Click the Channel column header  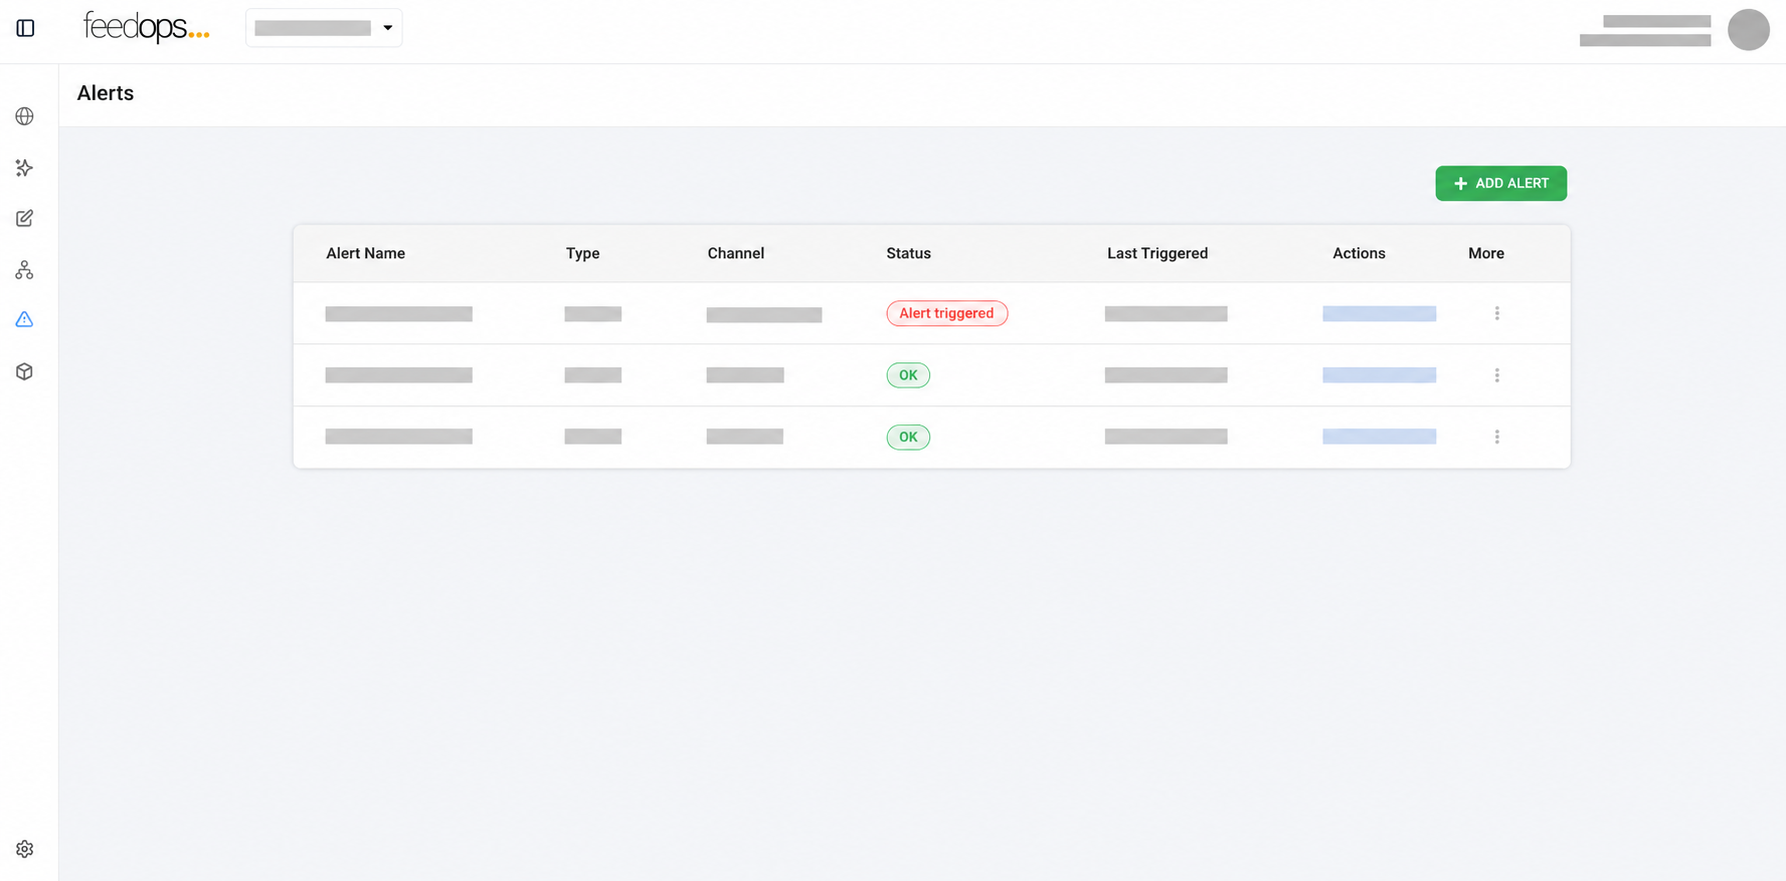[736, 253]
